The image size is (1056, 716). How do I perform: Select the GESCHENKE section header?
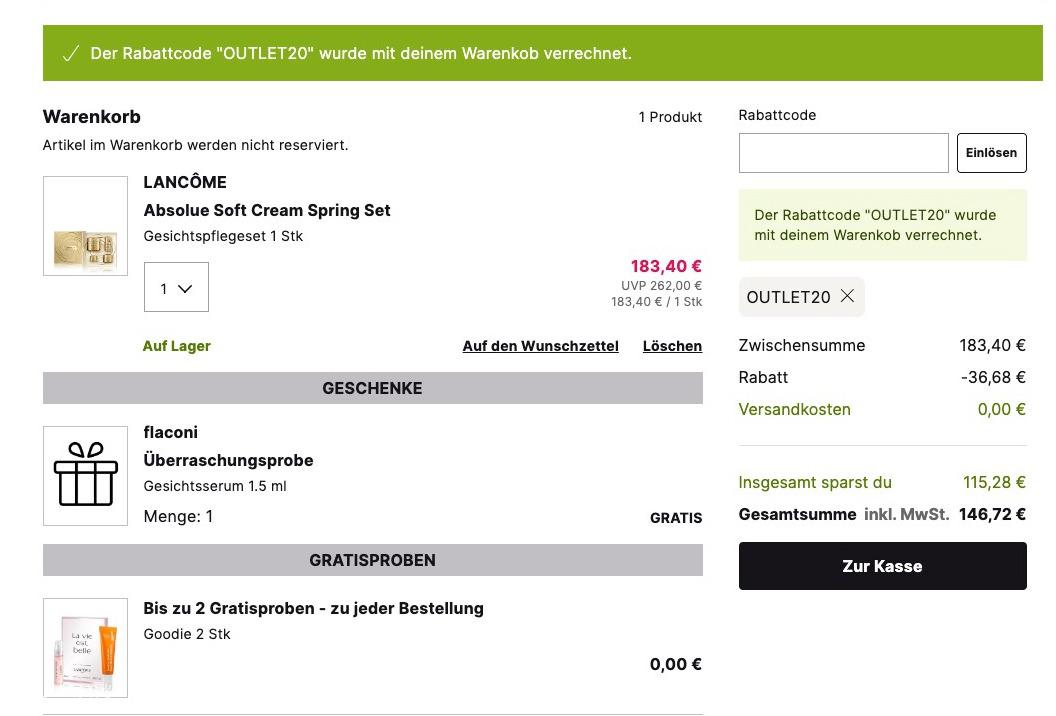pos(372,388)
